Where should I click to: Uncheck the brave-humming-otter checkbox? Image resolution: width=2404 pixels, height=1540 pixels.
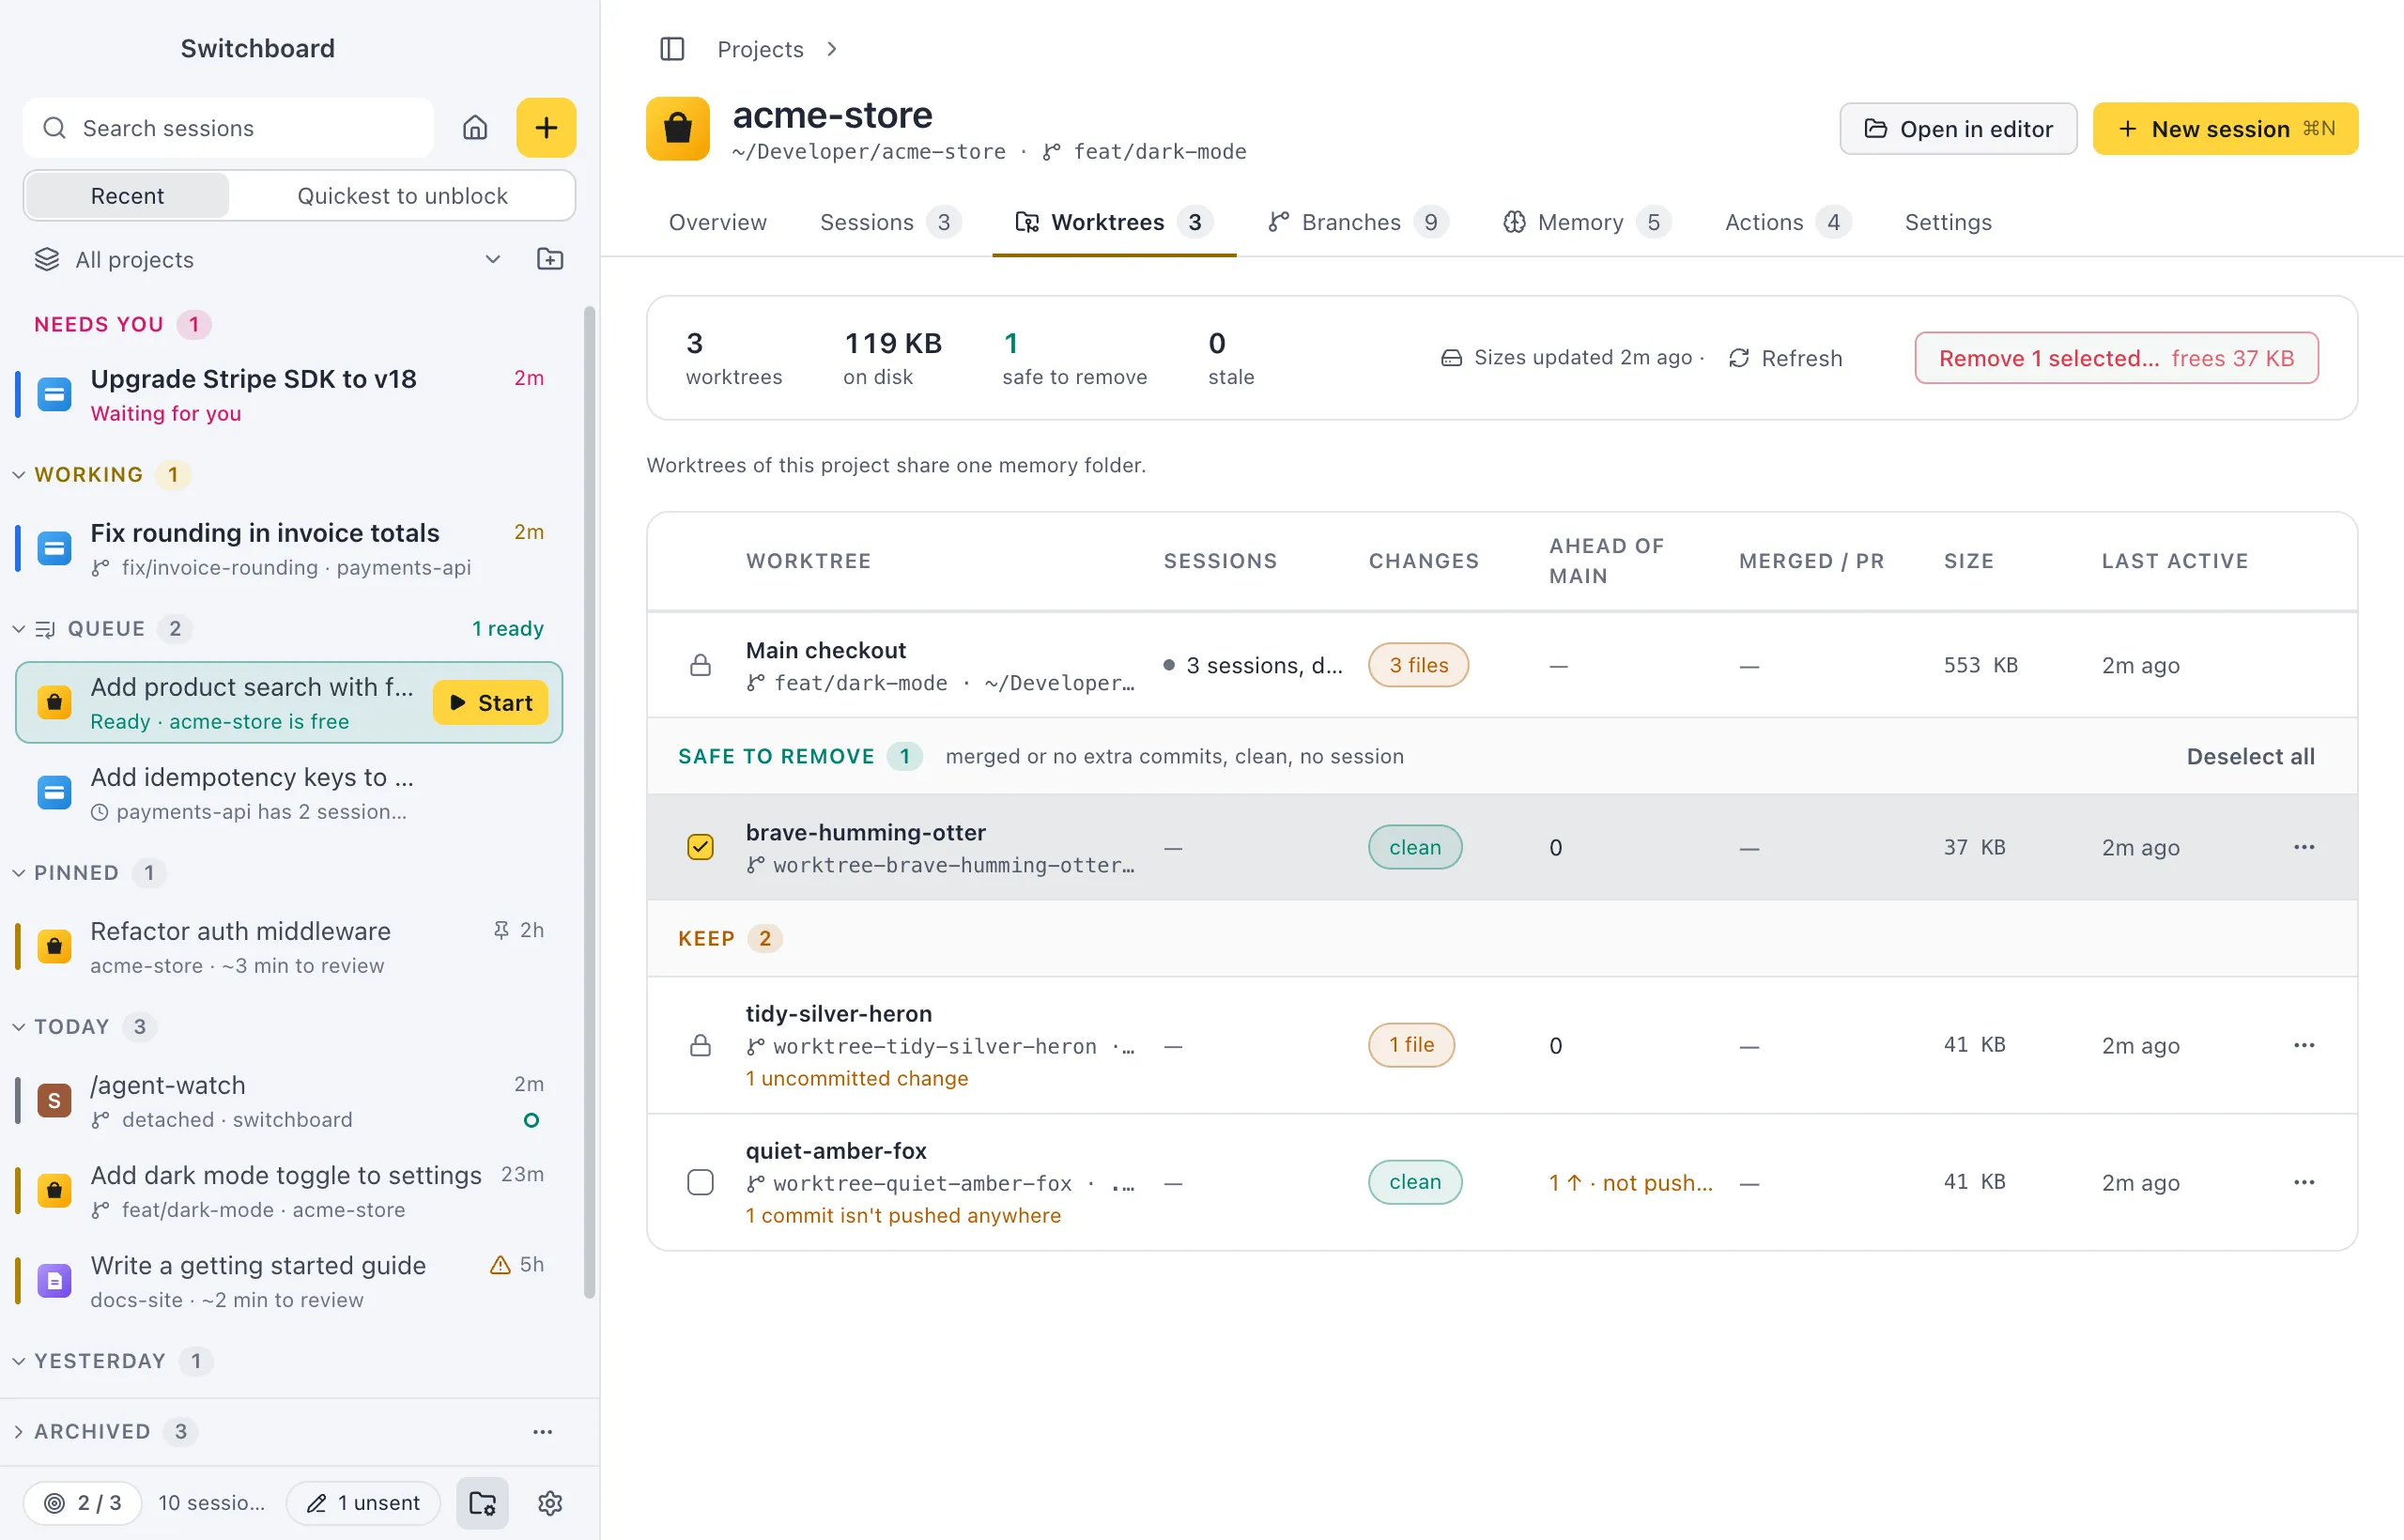click(700, 847)
